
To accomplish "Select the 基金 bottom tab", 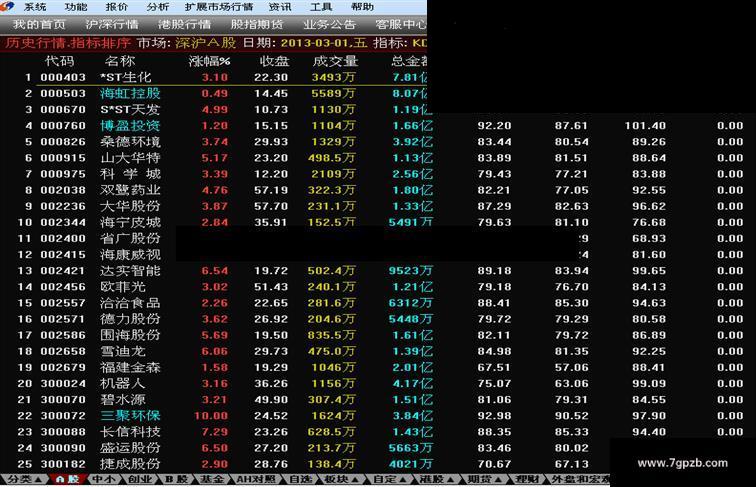I will [x=212, y=479].
